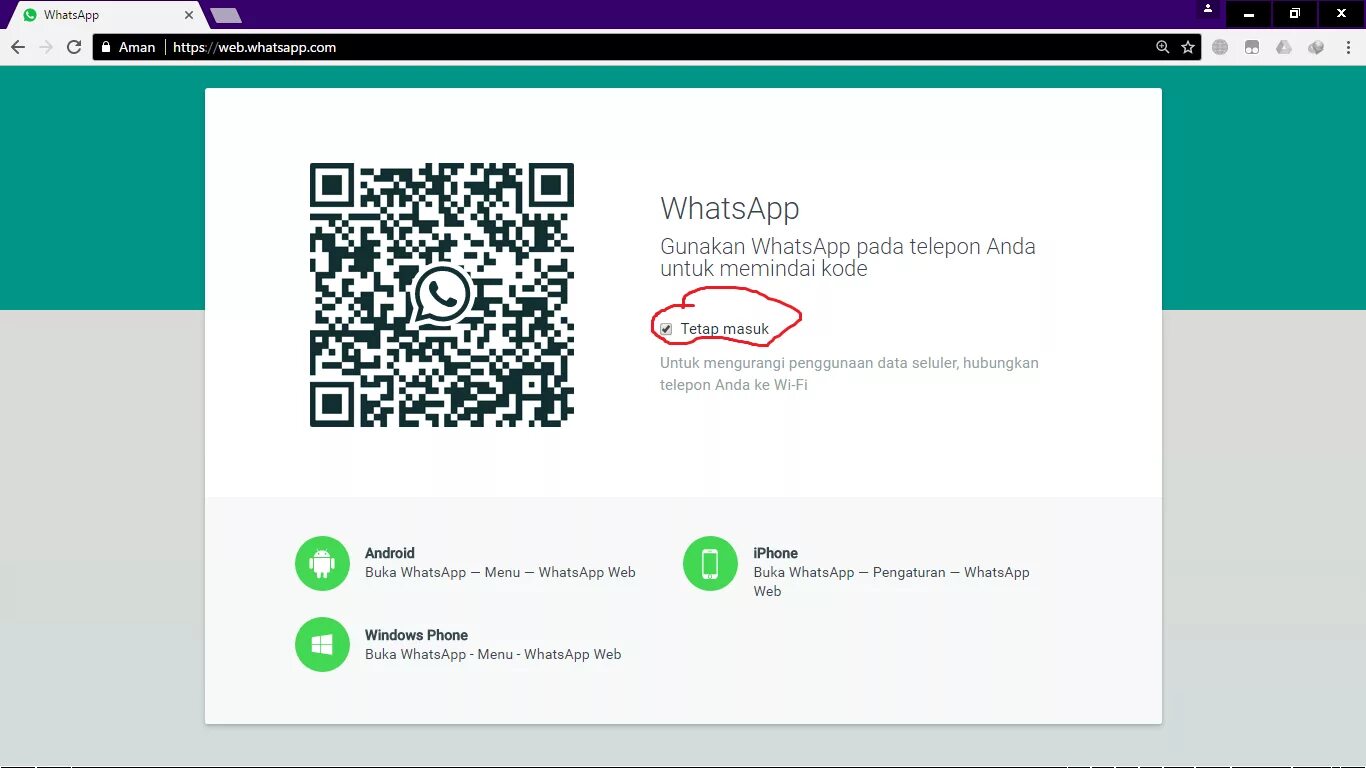Bookmark this page with the star icon
The height and width of the screenshot is (768, 1366).
click(x=1188, y=47)
